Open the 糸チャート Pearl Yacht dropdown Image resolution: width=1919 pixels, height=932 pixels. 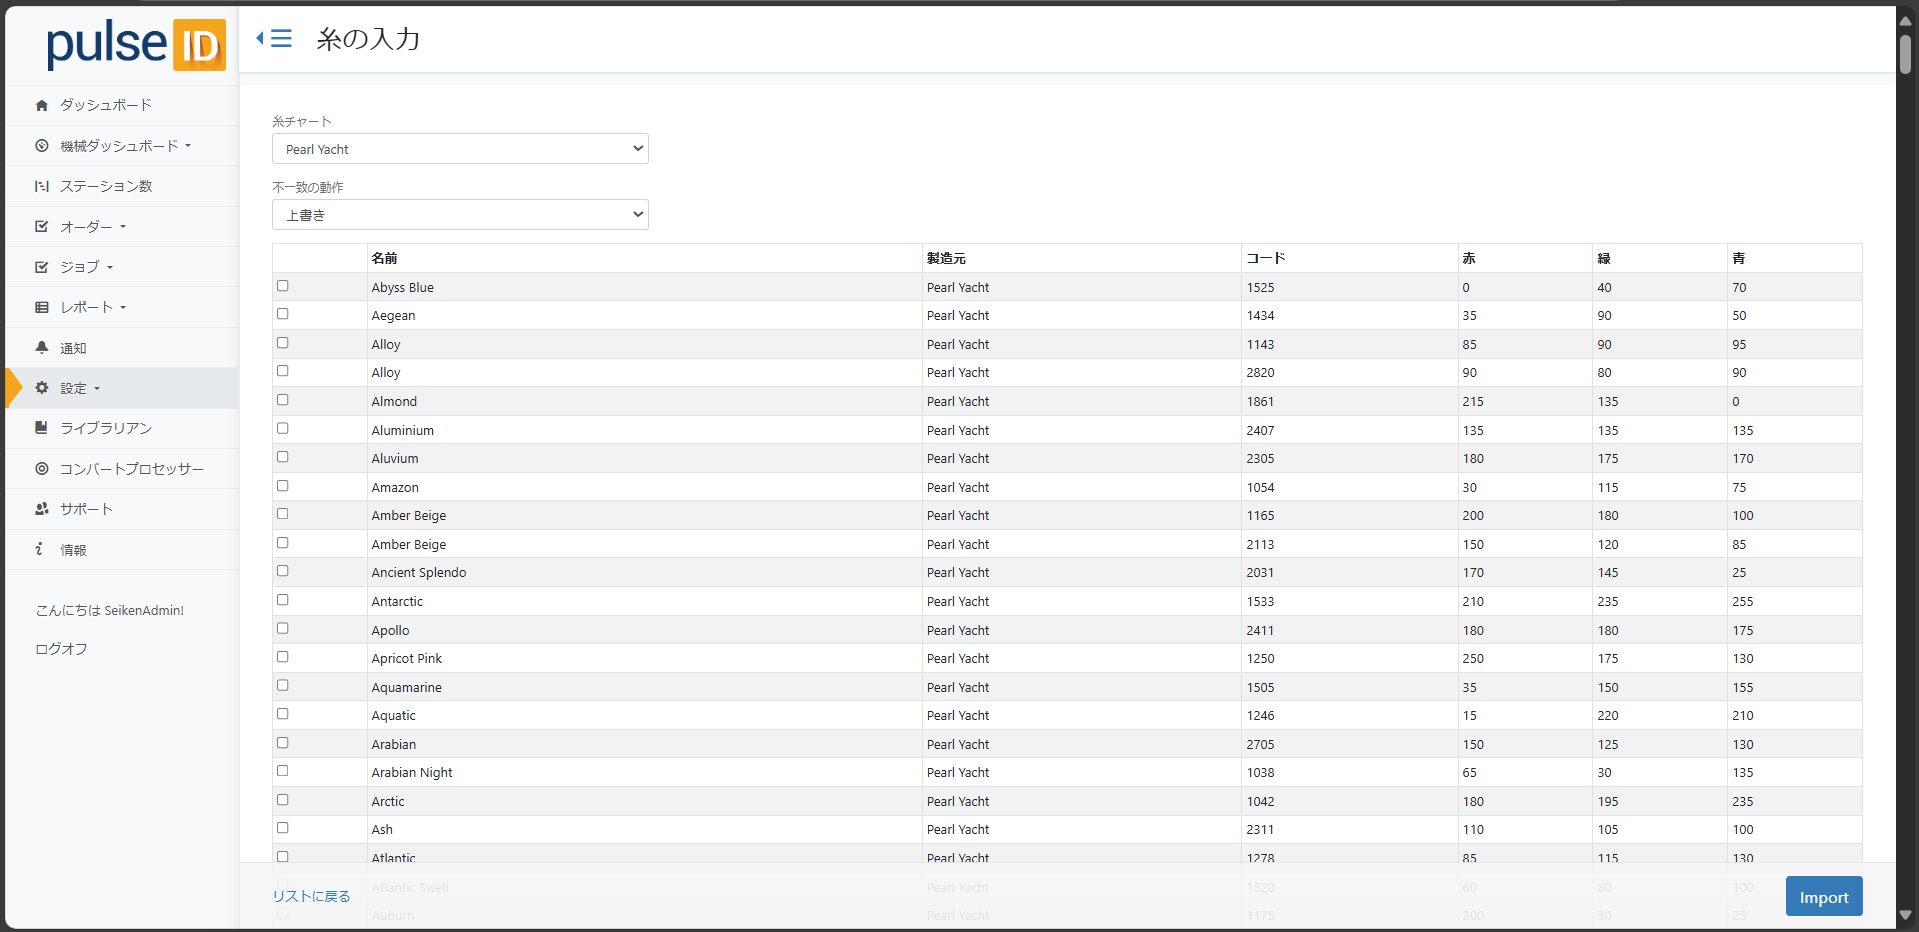tap(460, 149)
